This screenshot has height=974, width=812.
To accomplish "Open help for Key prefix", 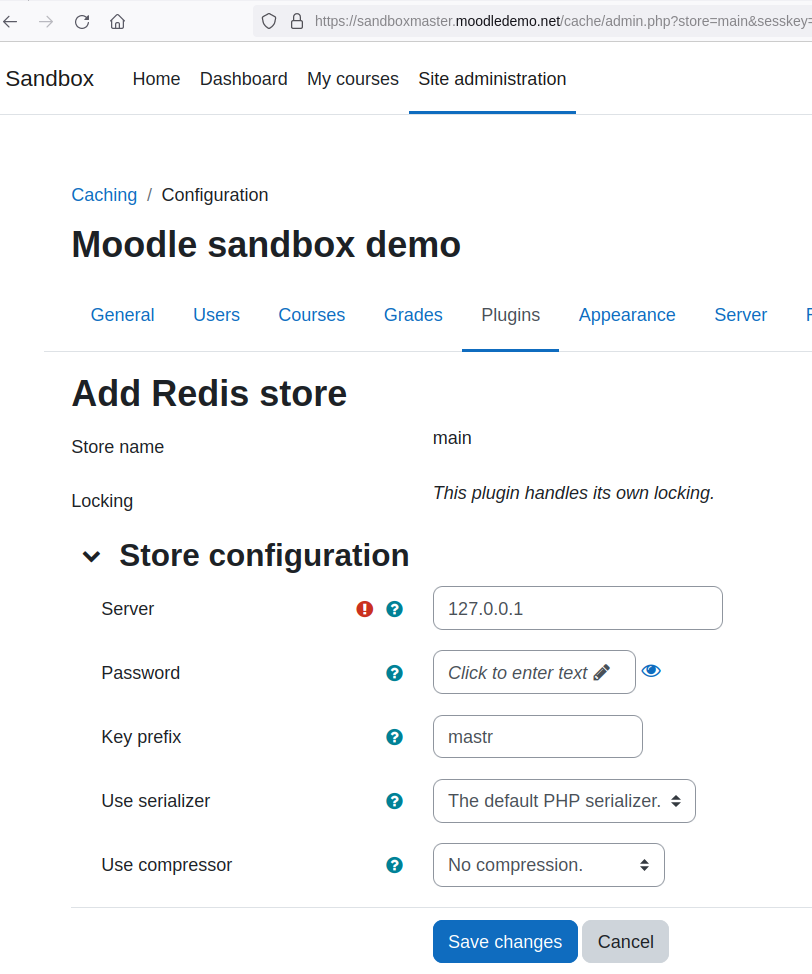I will coord(395,737).
